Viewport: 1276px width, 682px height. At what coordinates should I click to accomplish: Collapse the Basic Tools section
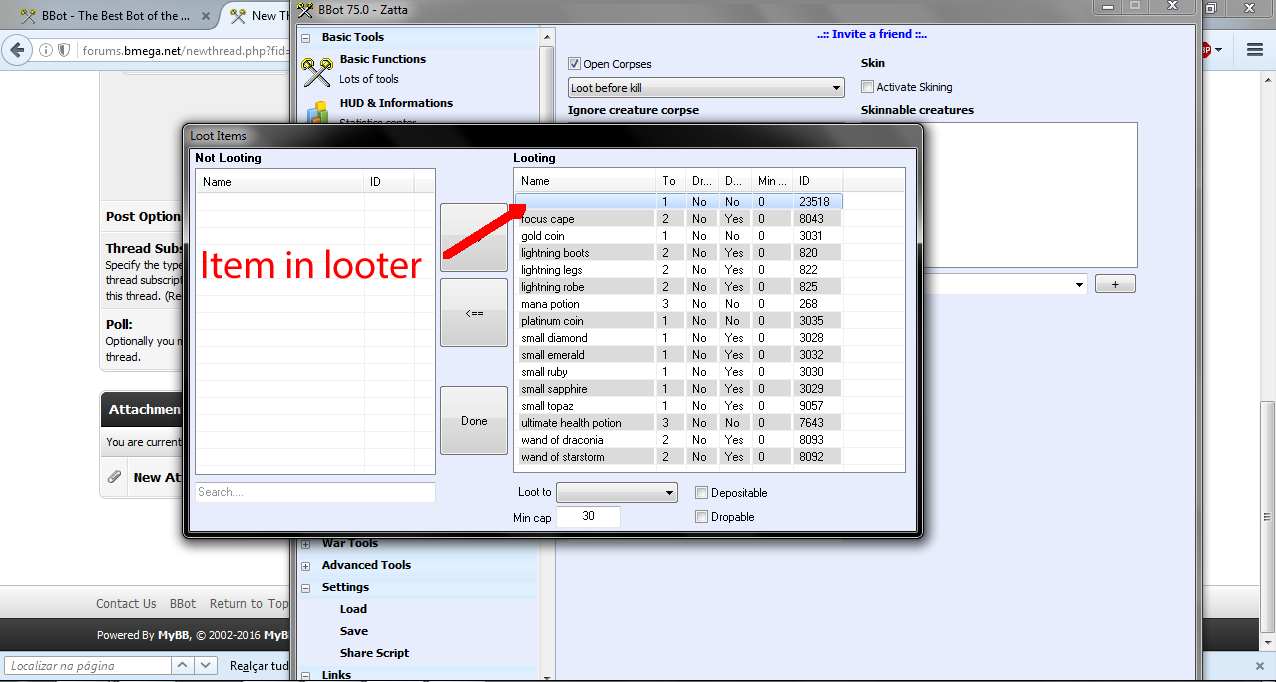click(x=306, y=37)
